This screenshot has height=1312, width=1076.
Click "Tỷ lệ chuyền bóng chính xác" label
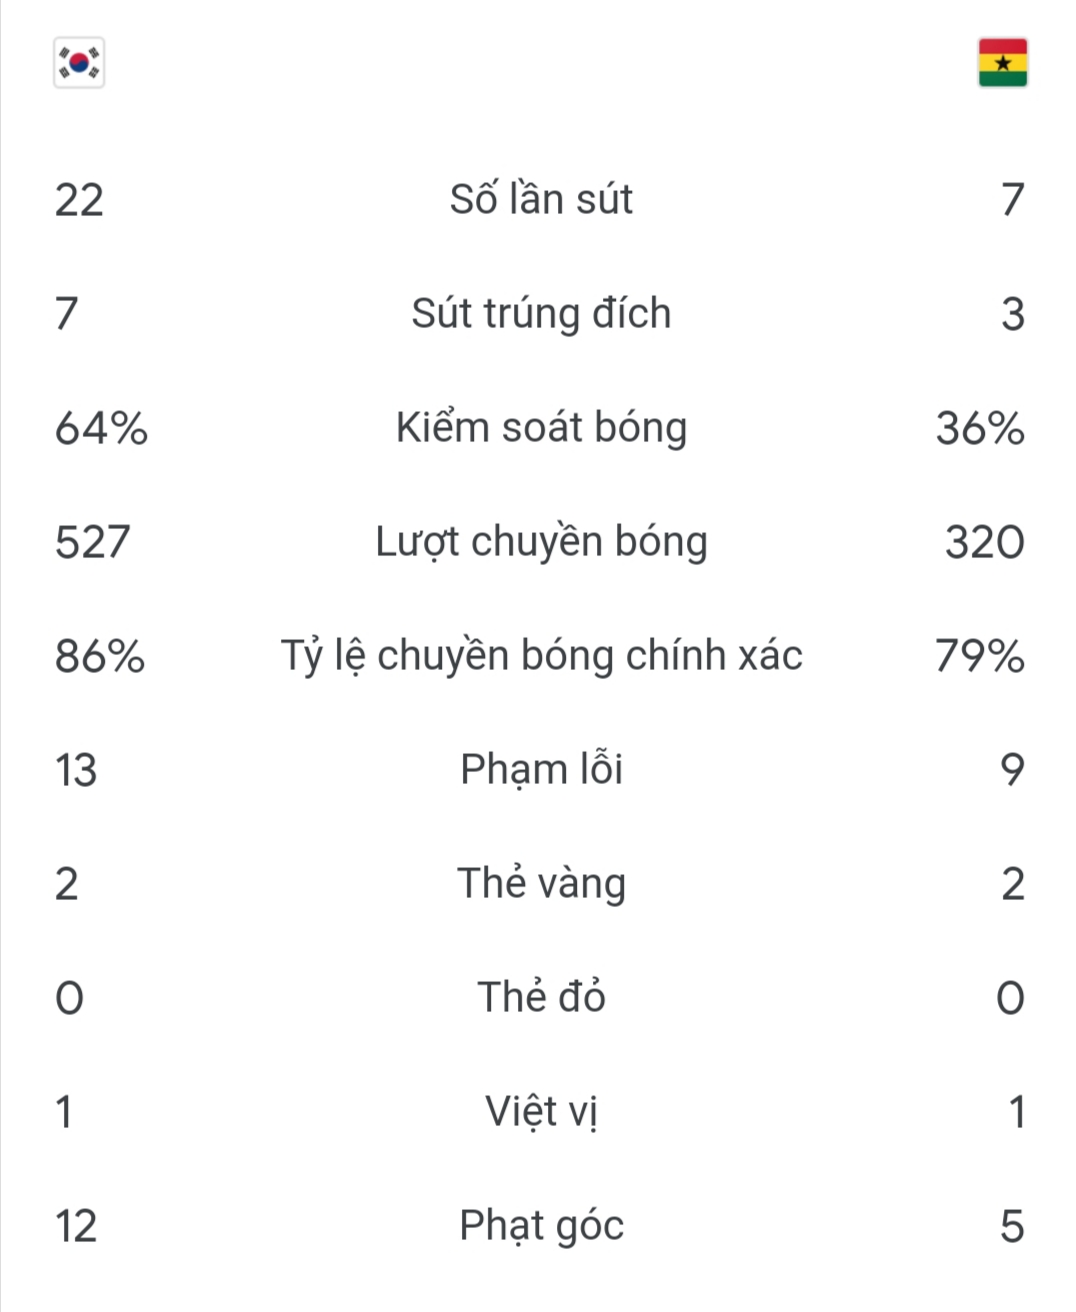541,655
